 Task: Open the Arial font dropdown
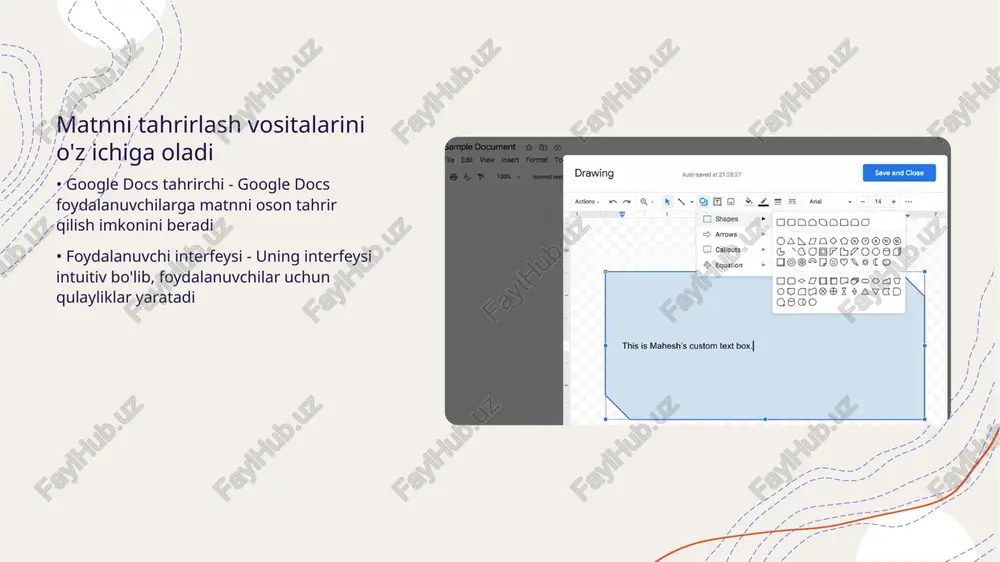pos(830,202)
